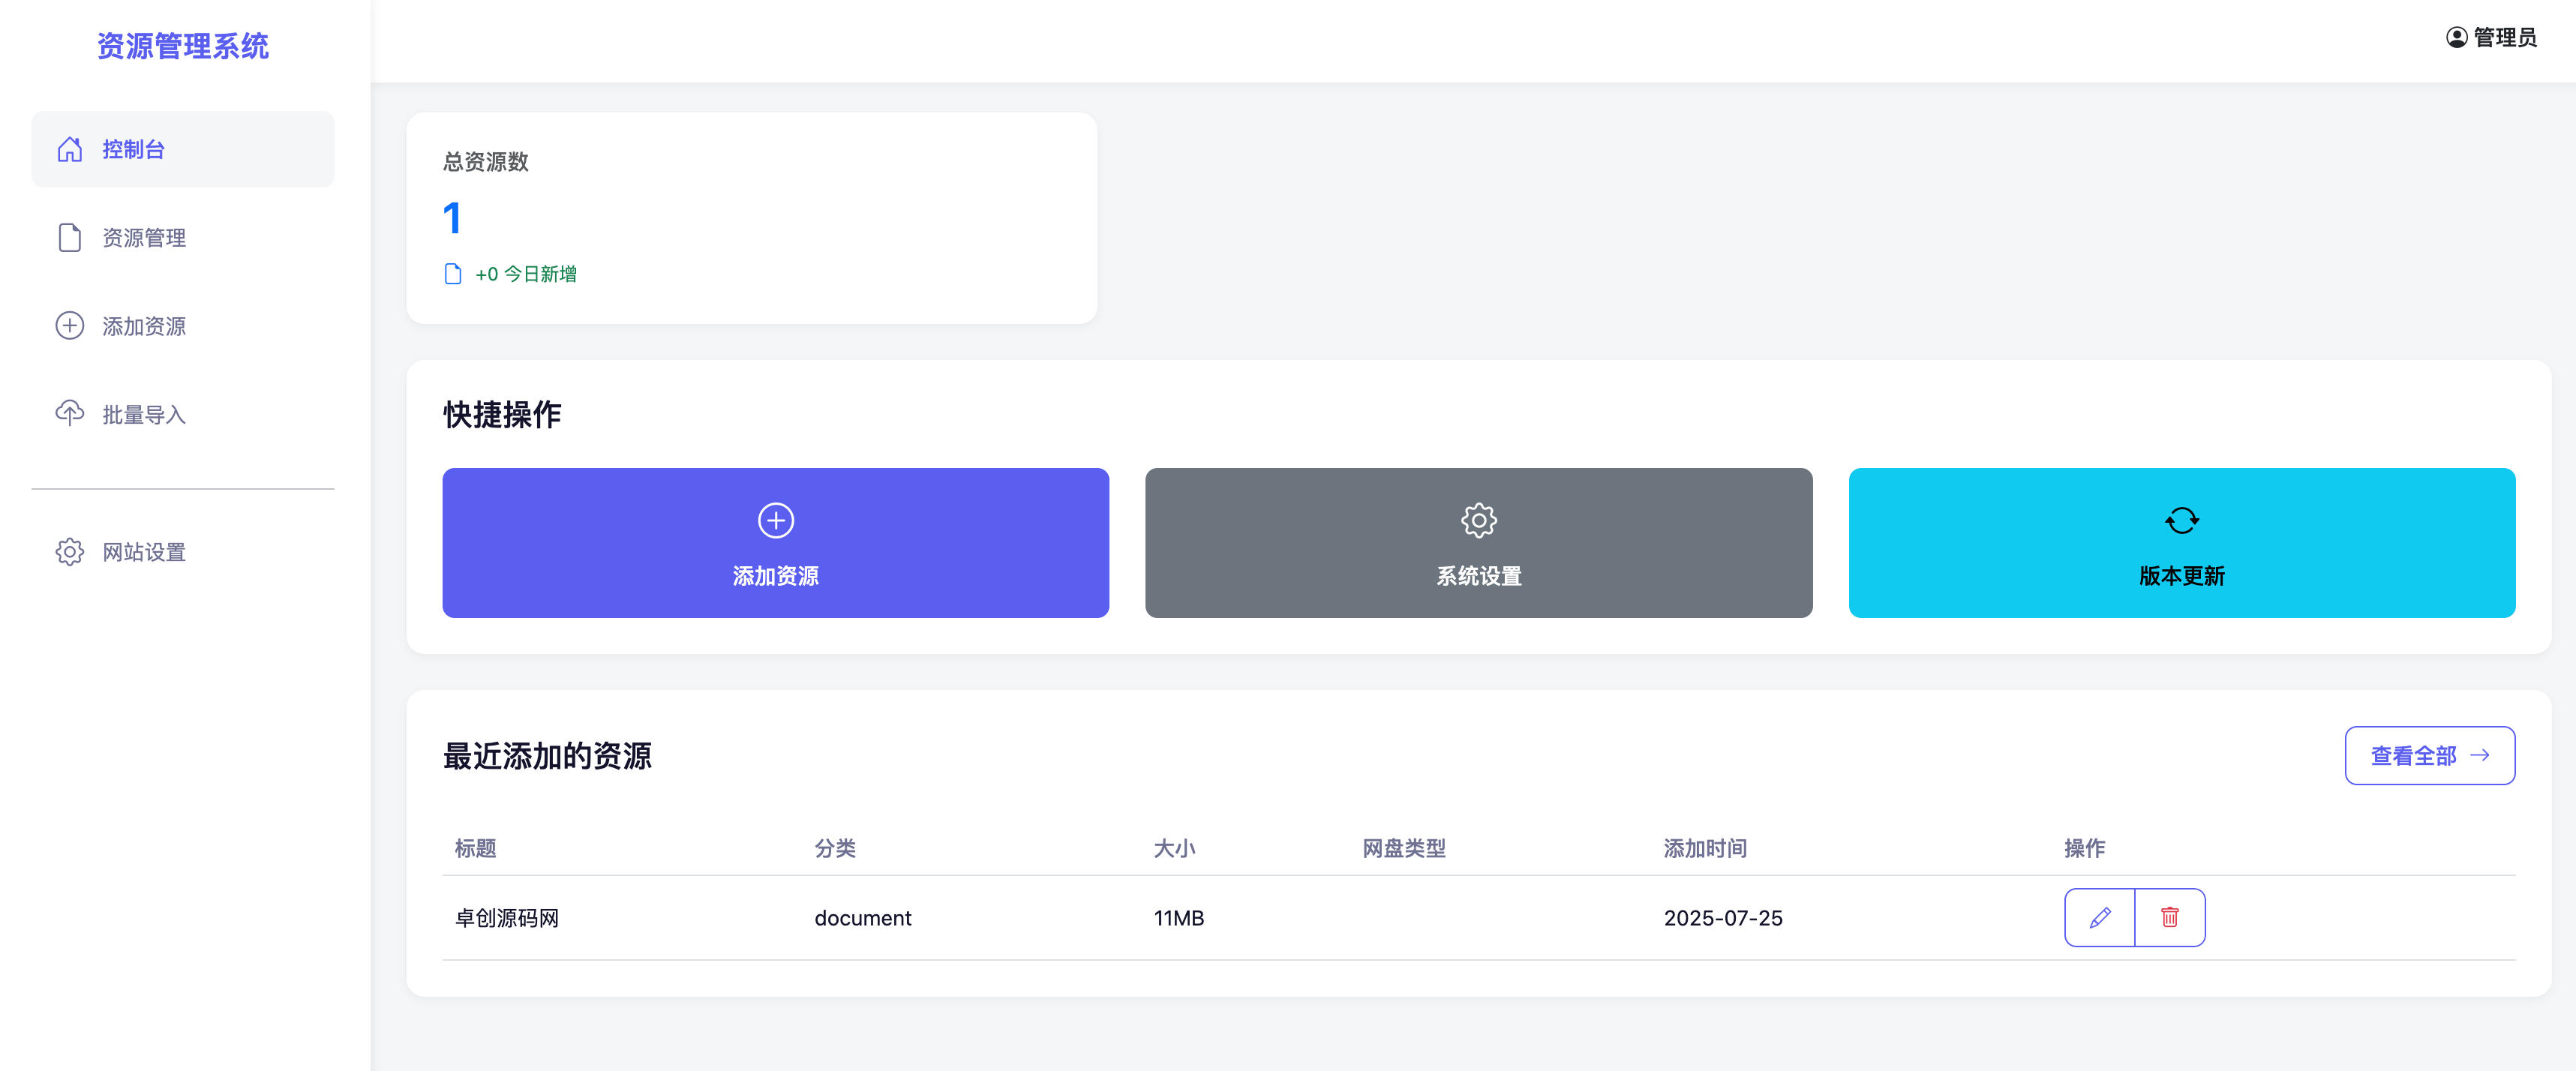The height and width of the screenshot is (1071, 2576).
Task: Click the refresh arrows icon in 版本更新 card
Action: pos(2181,520)
